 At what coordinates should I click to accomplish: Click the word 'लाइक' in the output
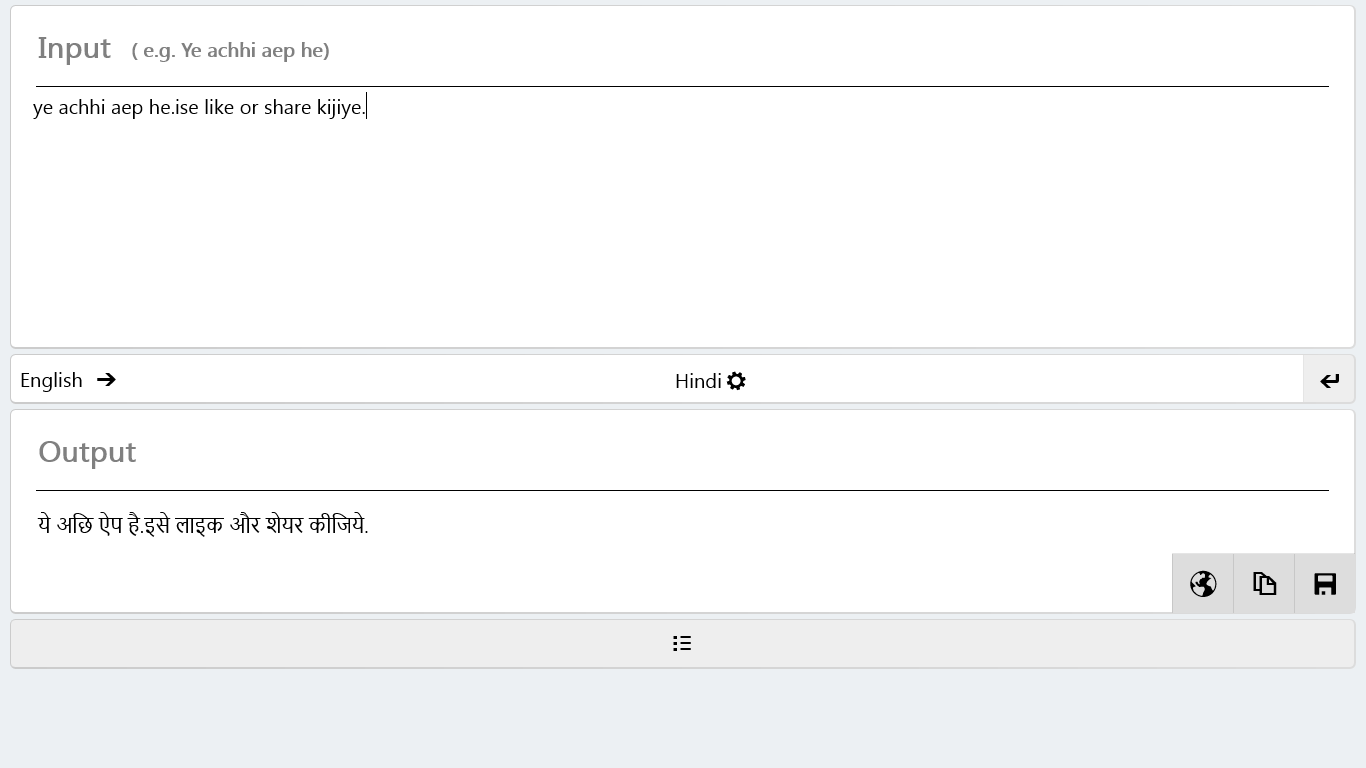tap(199, 525)
